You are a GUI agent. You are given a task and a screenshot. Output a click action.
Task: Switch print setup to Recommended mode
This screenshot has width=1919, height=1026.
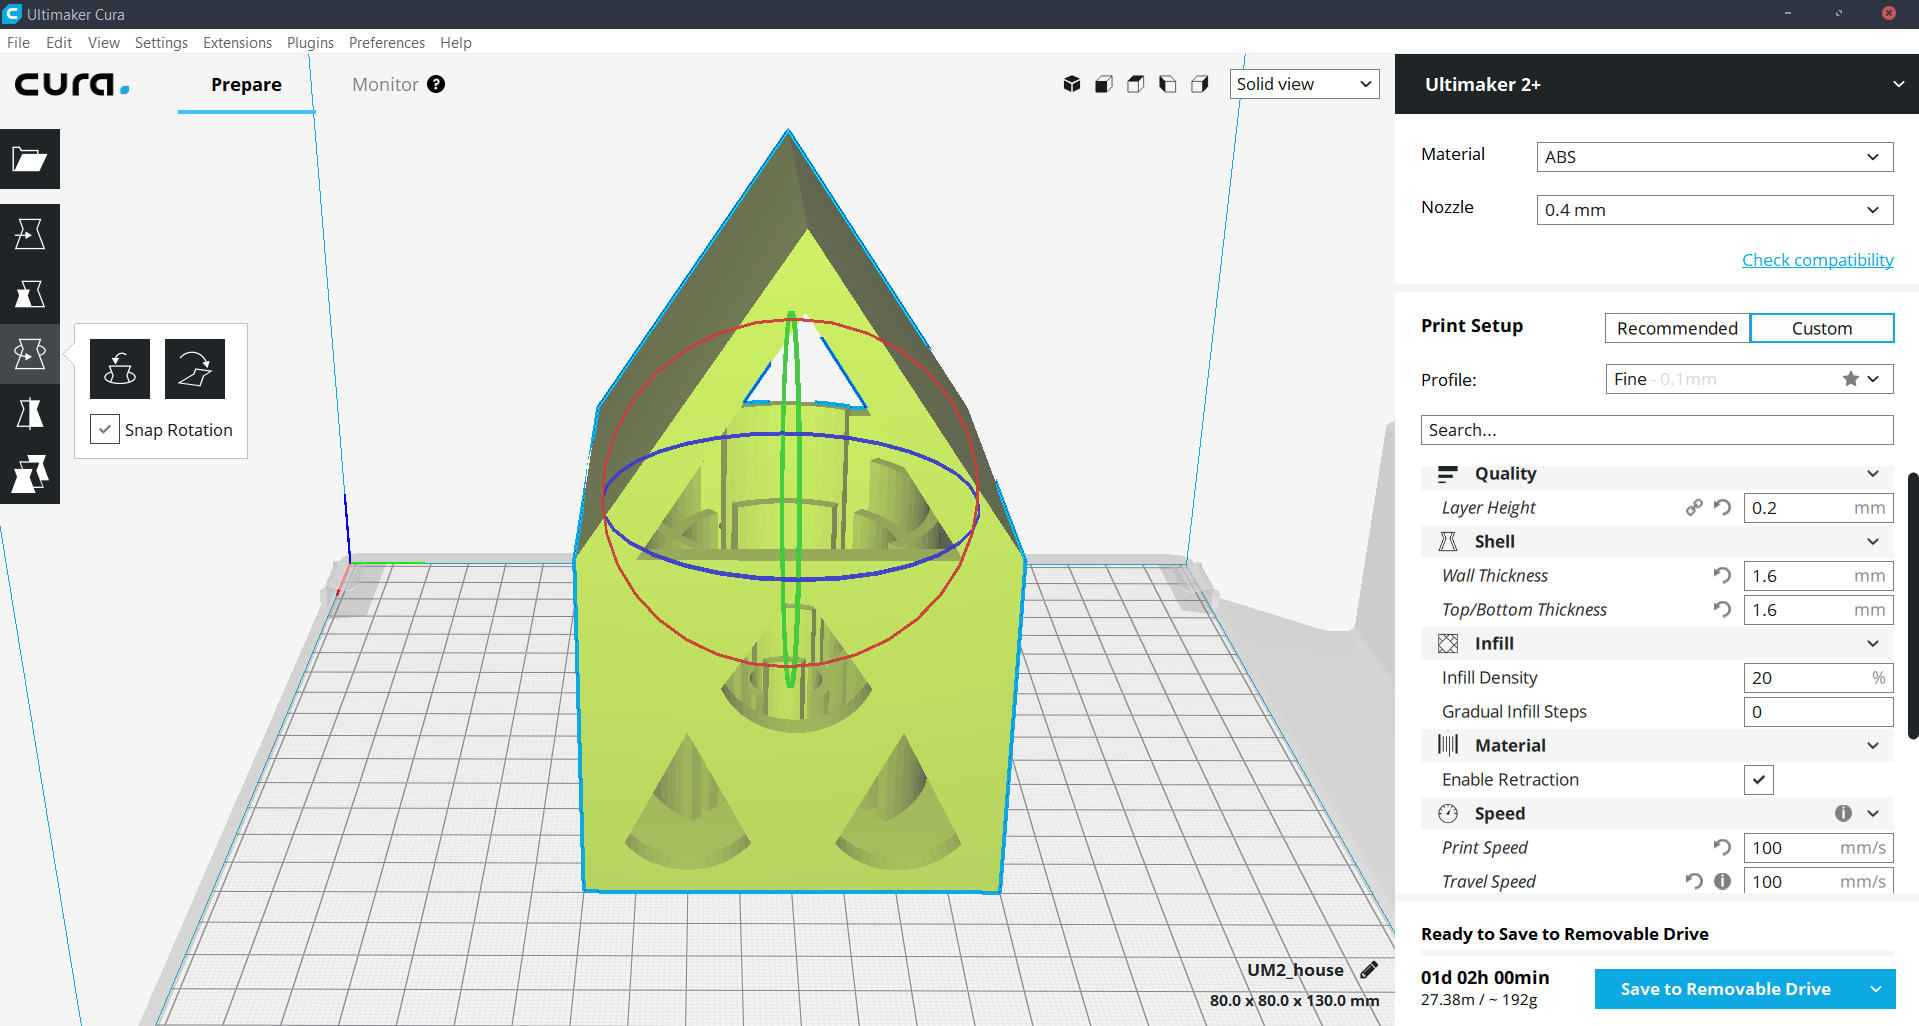tap(1677, 328)
